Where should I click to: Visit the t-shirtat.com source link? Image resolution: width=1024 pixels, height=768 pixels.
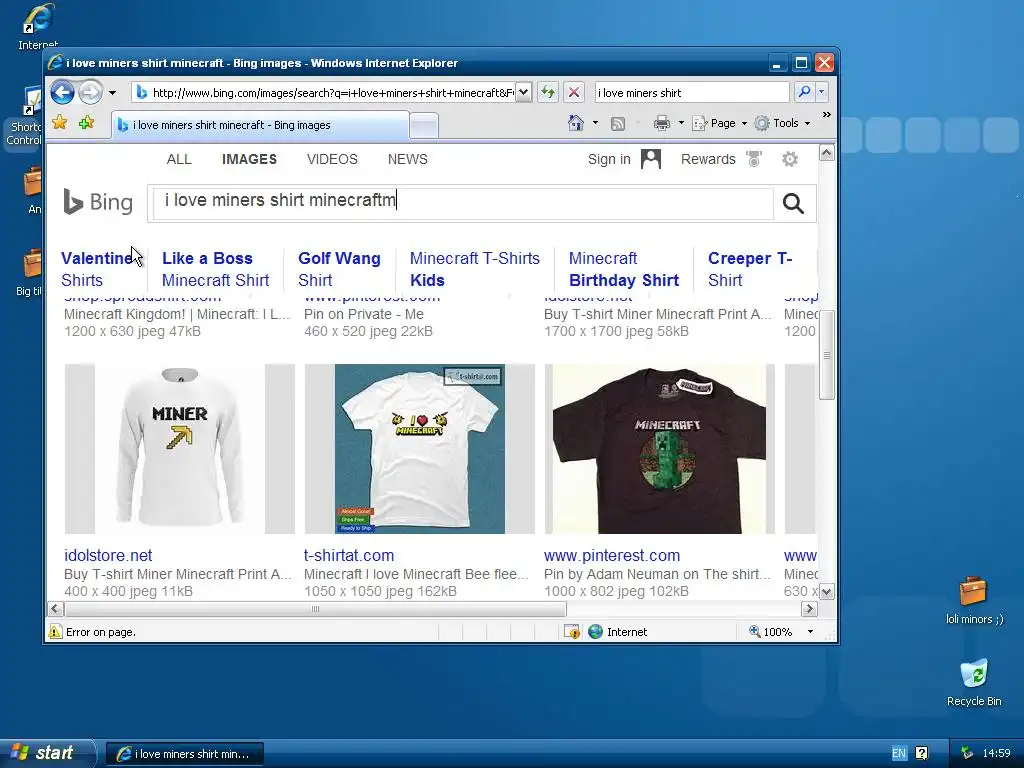349,555
